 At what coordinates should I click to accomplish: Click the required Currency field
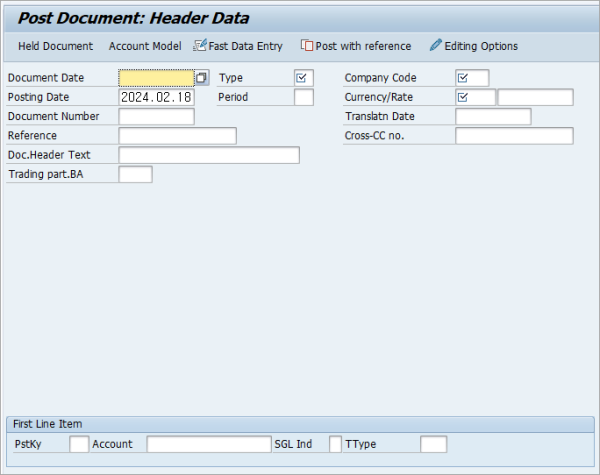[x=475, y=97]
